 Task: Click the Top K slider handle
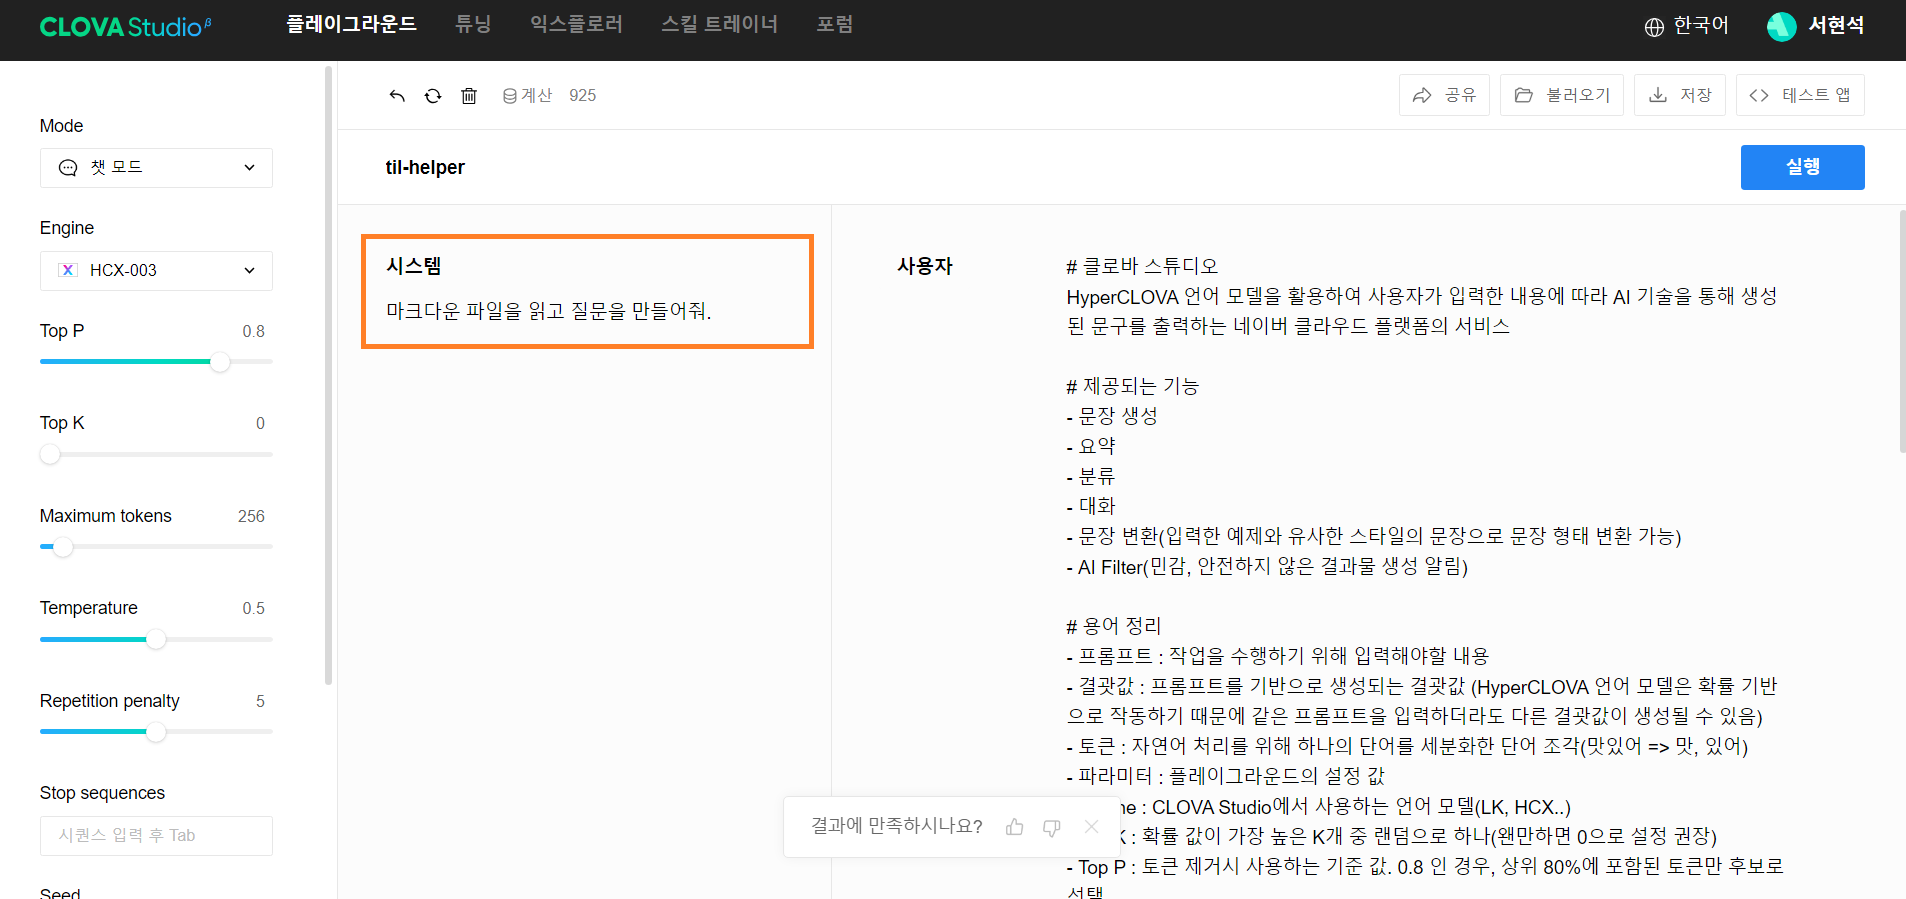(50, 455)
